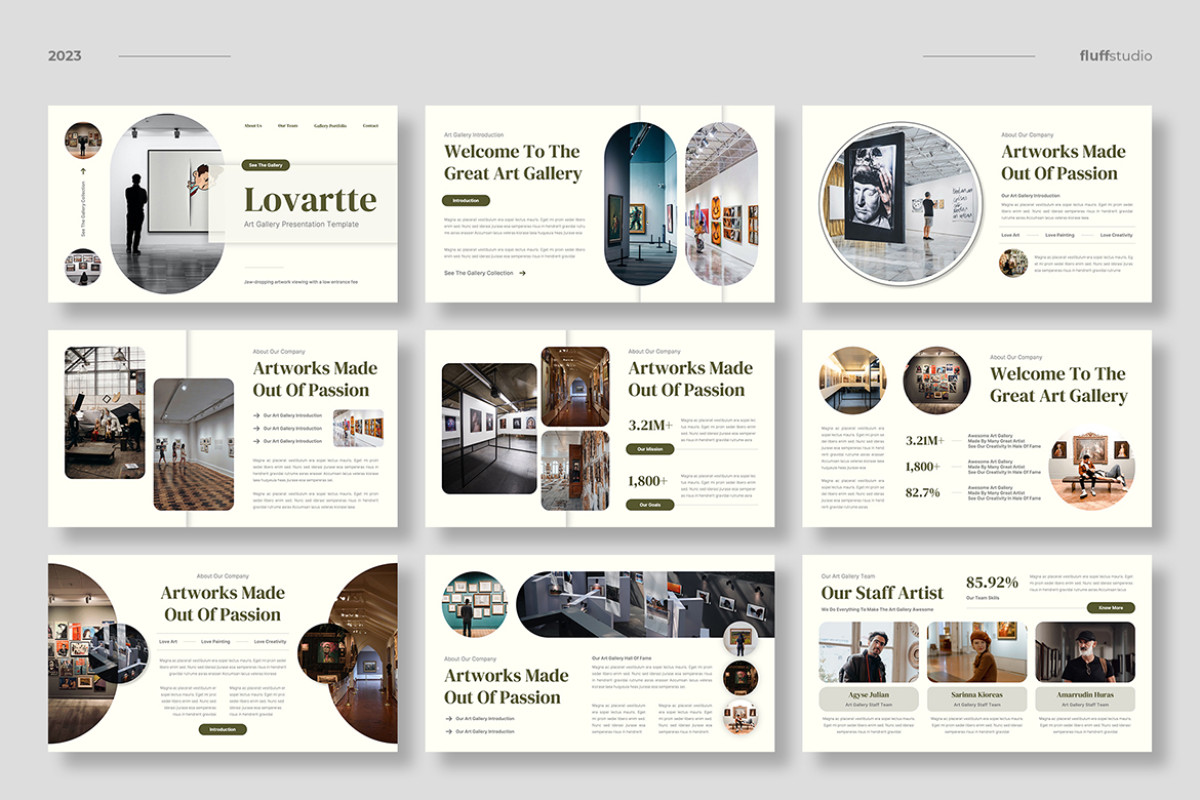The image size is (1200, 800).
Task: Click the "Our Goals" button
Action: click(x=650, y=505)
